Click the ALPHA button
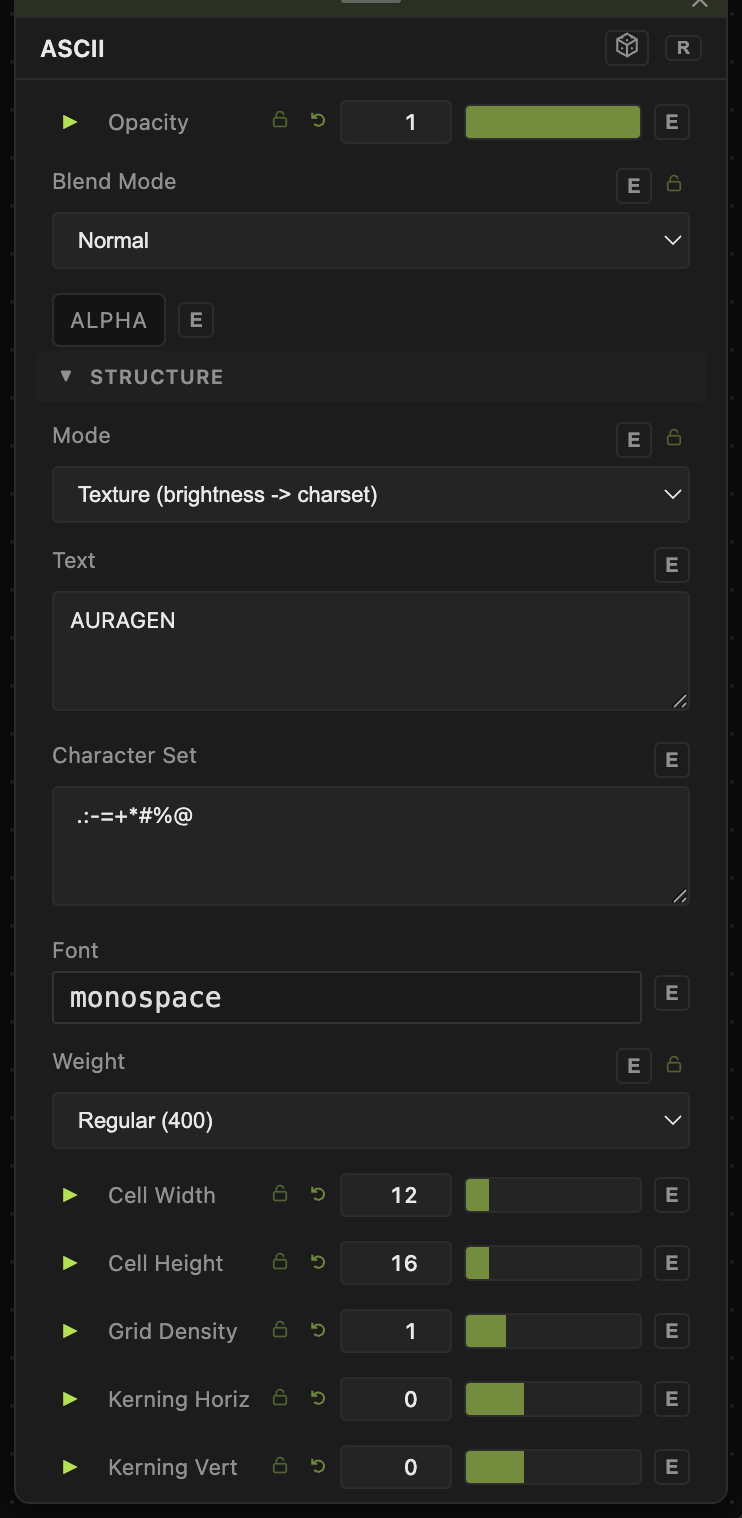The height and width of the screenshot is (1518, 742). pos(109,320)
